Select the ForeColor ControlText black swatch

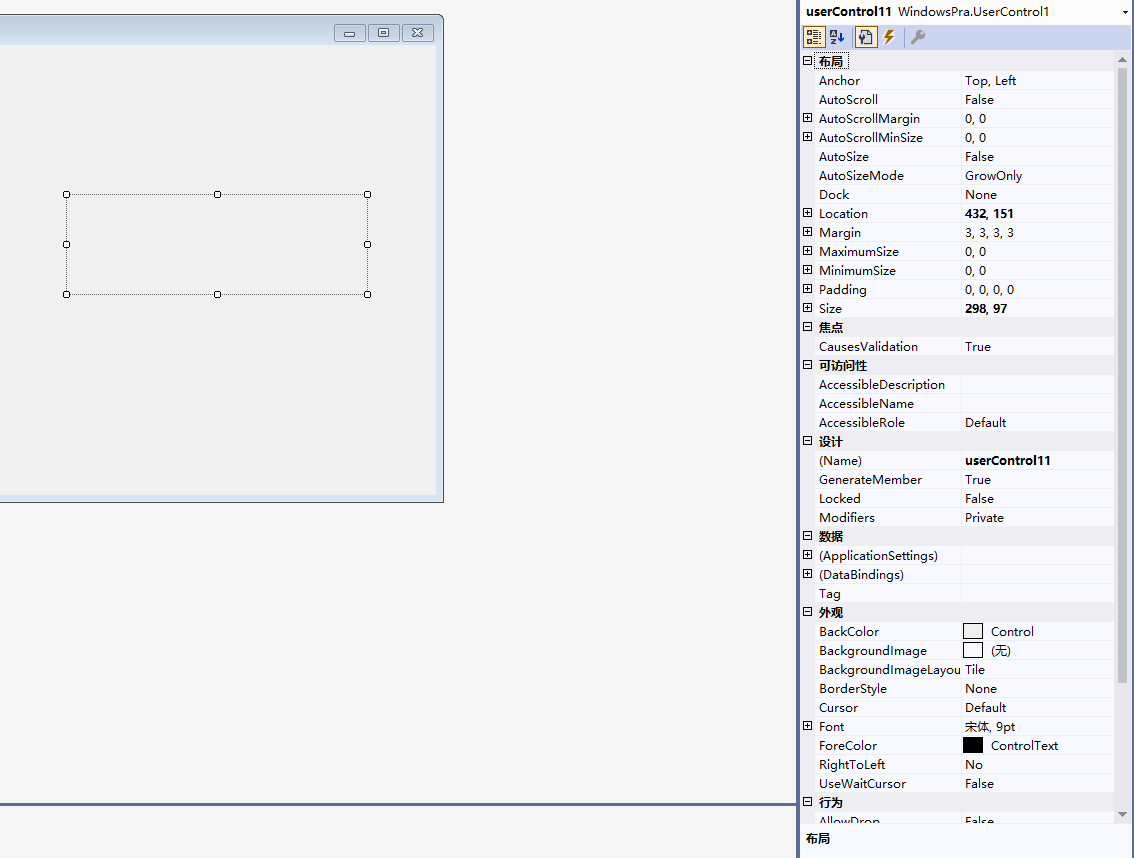coord(973,745)
